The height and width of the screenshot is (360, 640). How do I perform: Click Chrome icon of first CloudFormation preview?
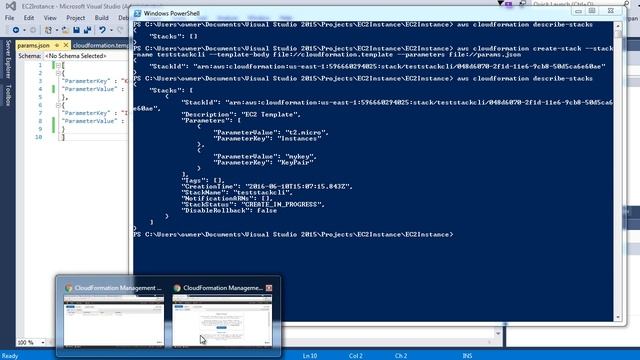pyautogui.click(x=69, y=288)
